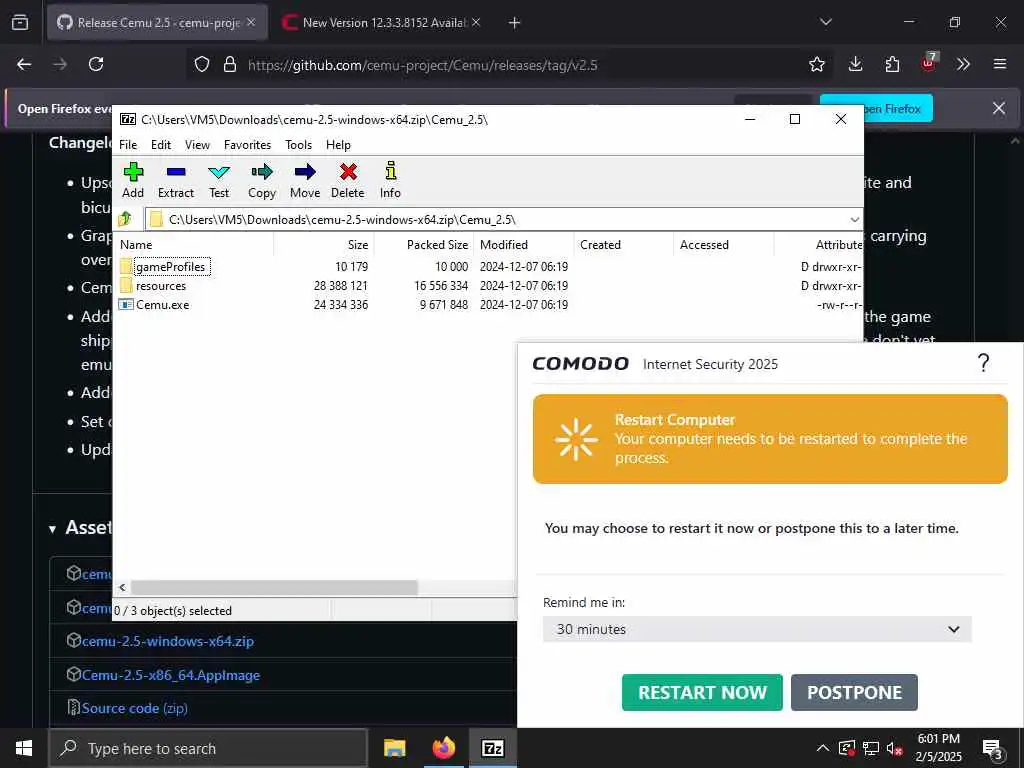The height and width of the screenshot is (768, 1024).
Task: Expand the 7-Zip address path dropdown
Action: (x=854, y=219)
